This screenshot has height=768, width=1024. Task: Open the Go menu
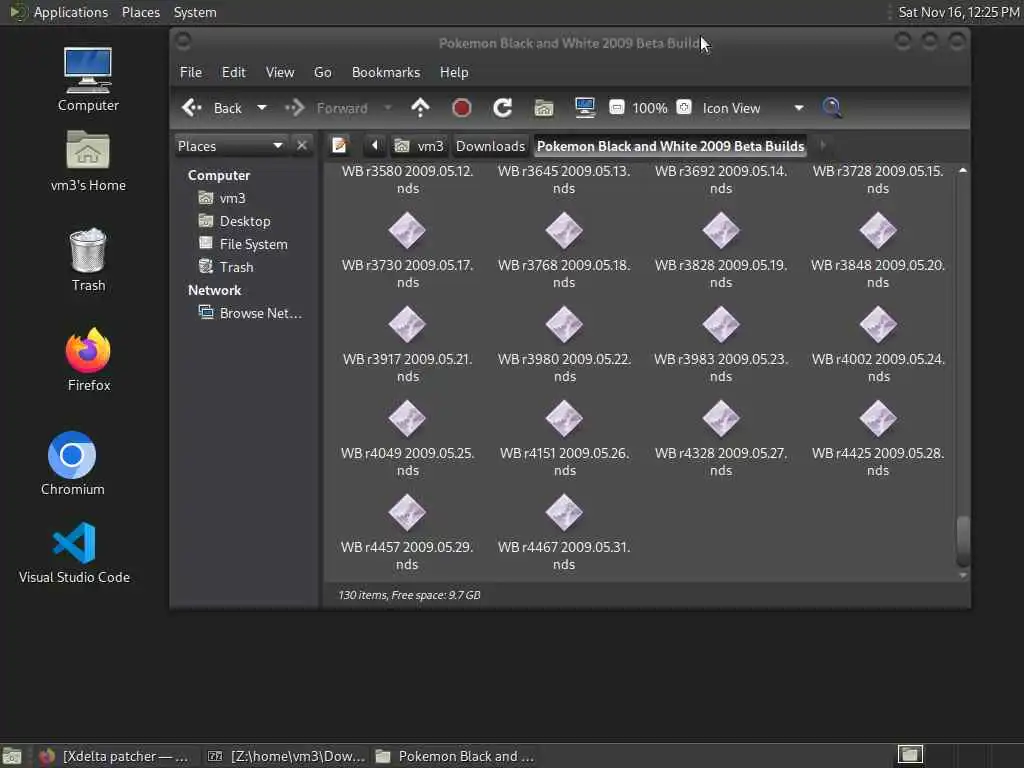point(323,72)
